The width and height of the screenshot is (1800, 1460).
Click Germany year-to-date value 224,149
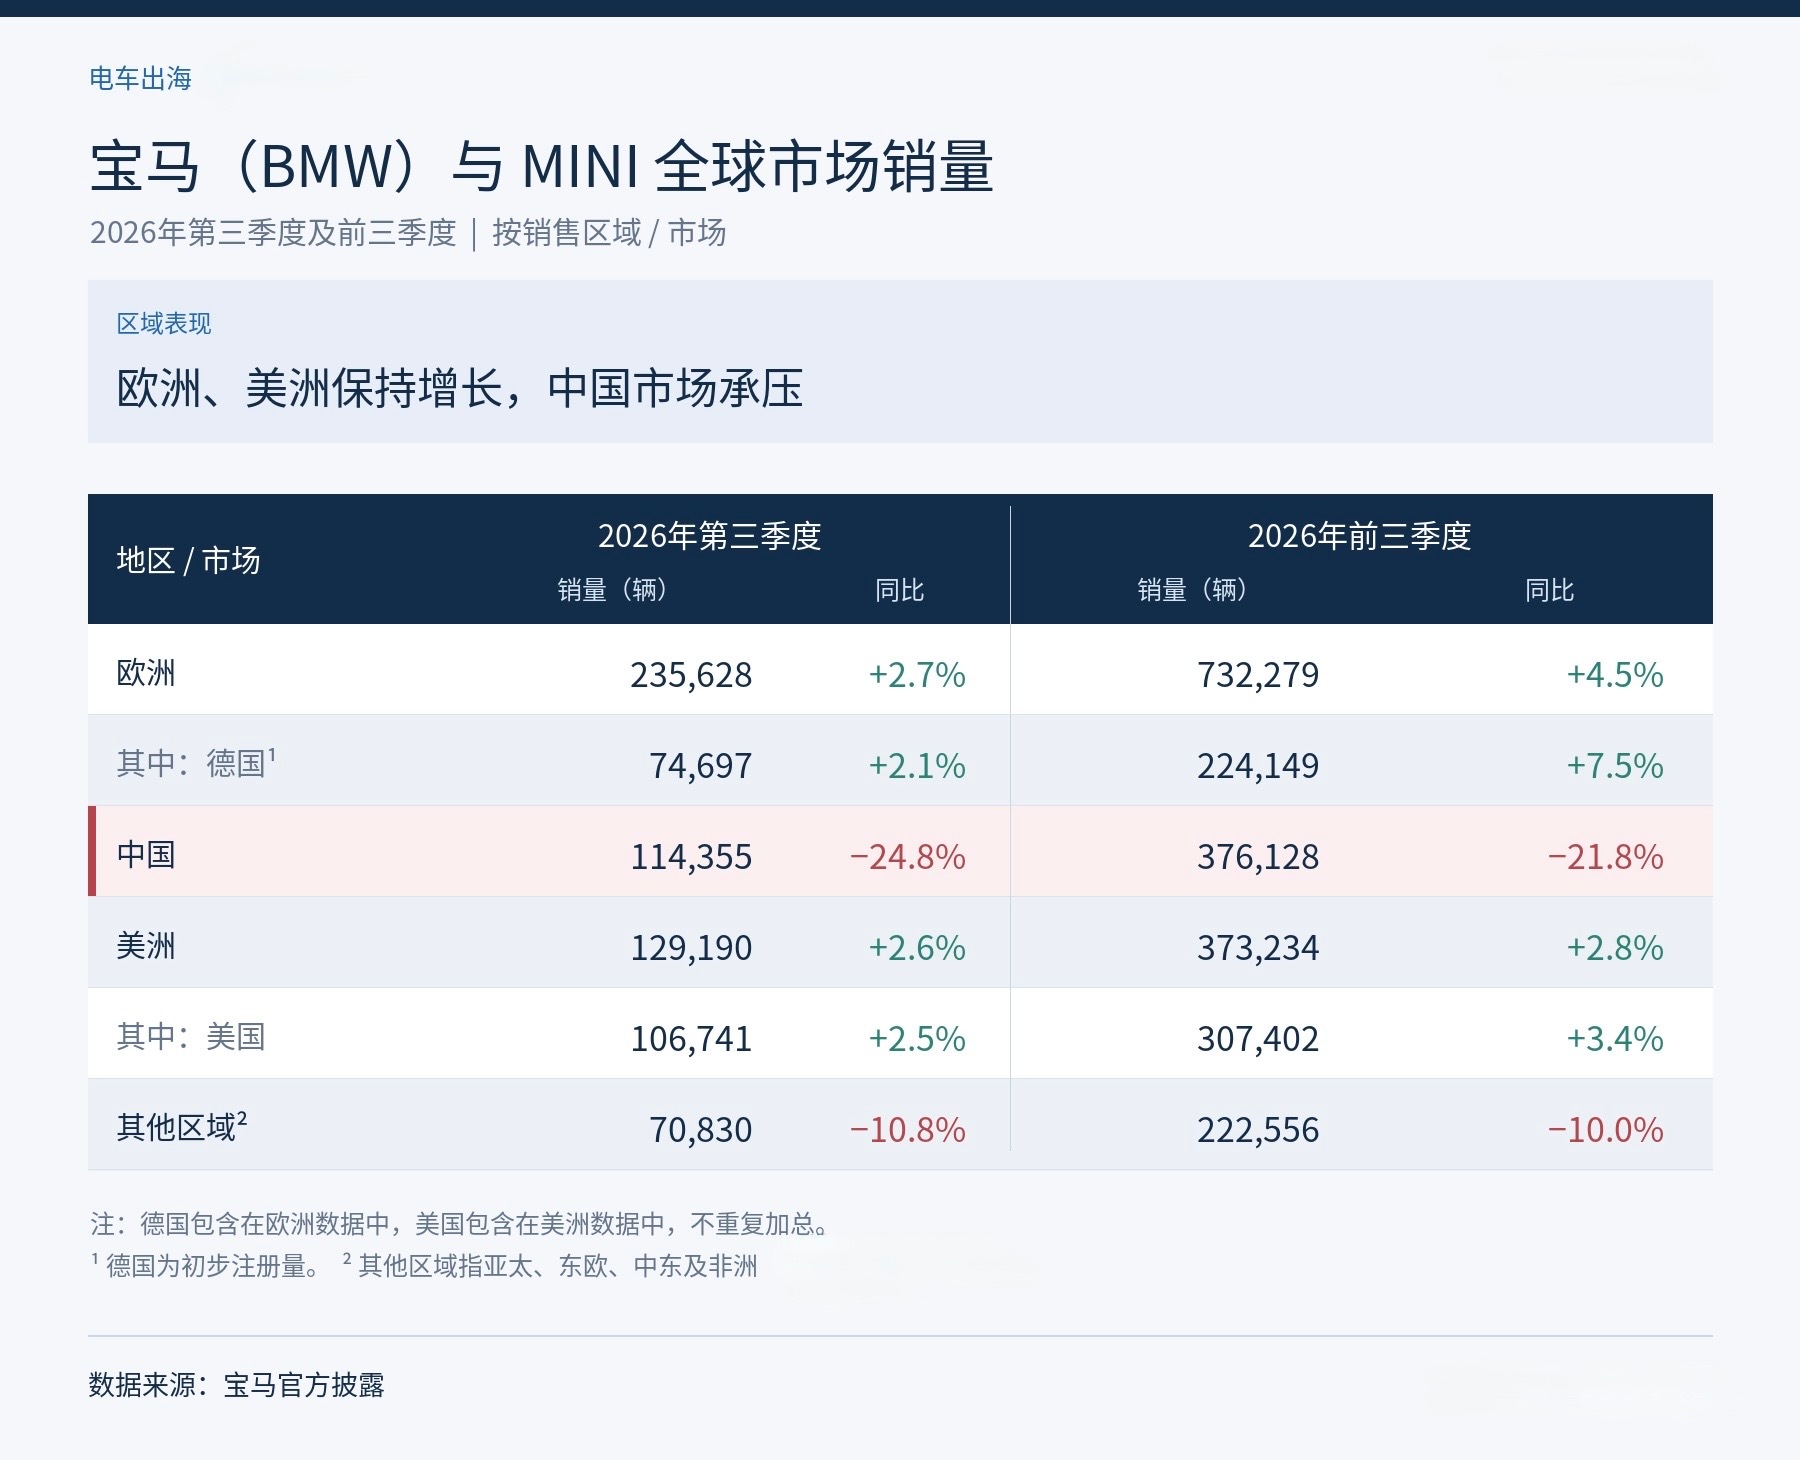click(x=1258, y=766)
